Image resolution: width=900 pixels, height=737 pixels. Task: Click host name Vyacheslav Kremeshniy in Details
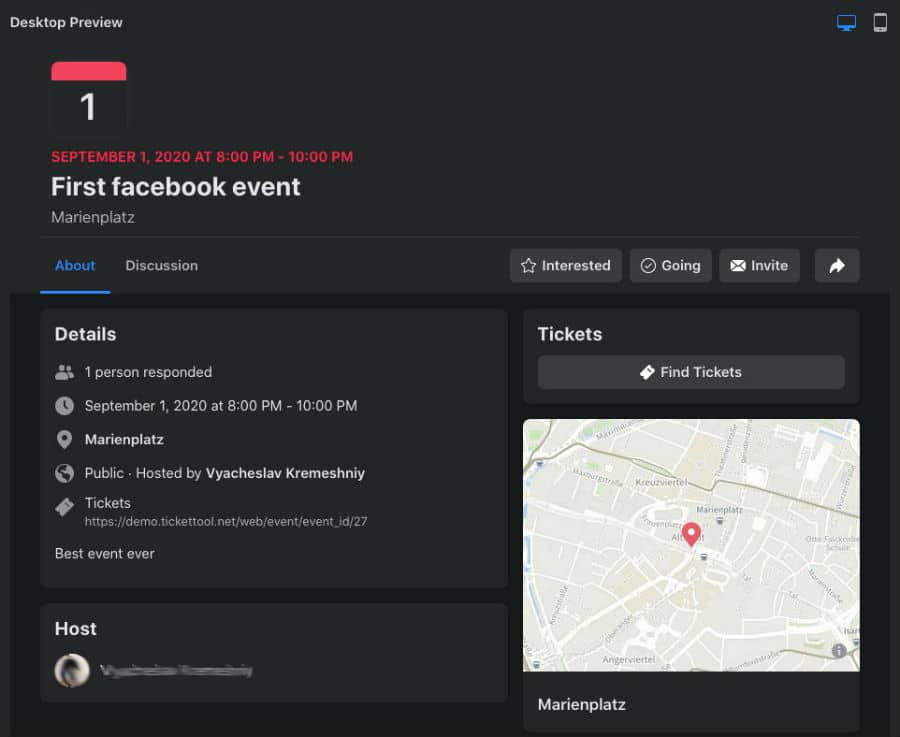(x=285, y=473)
